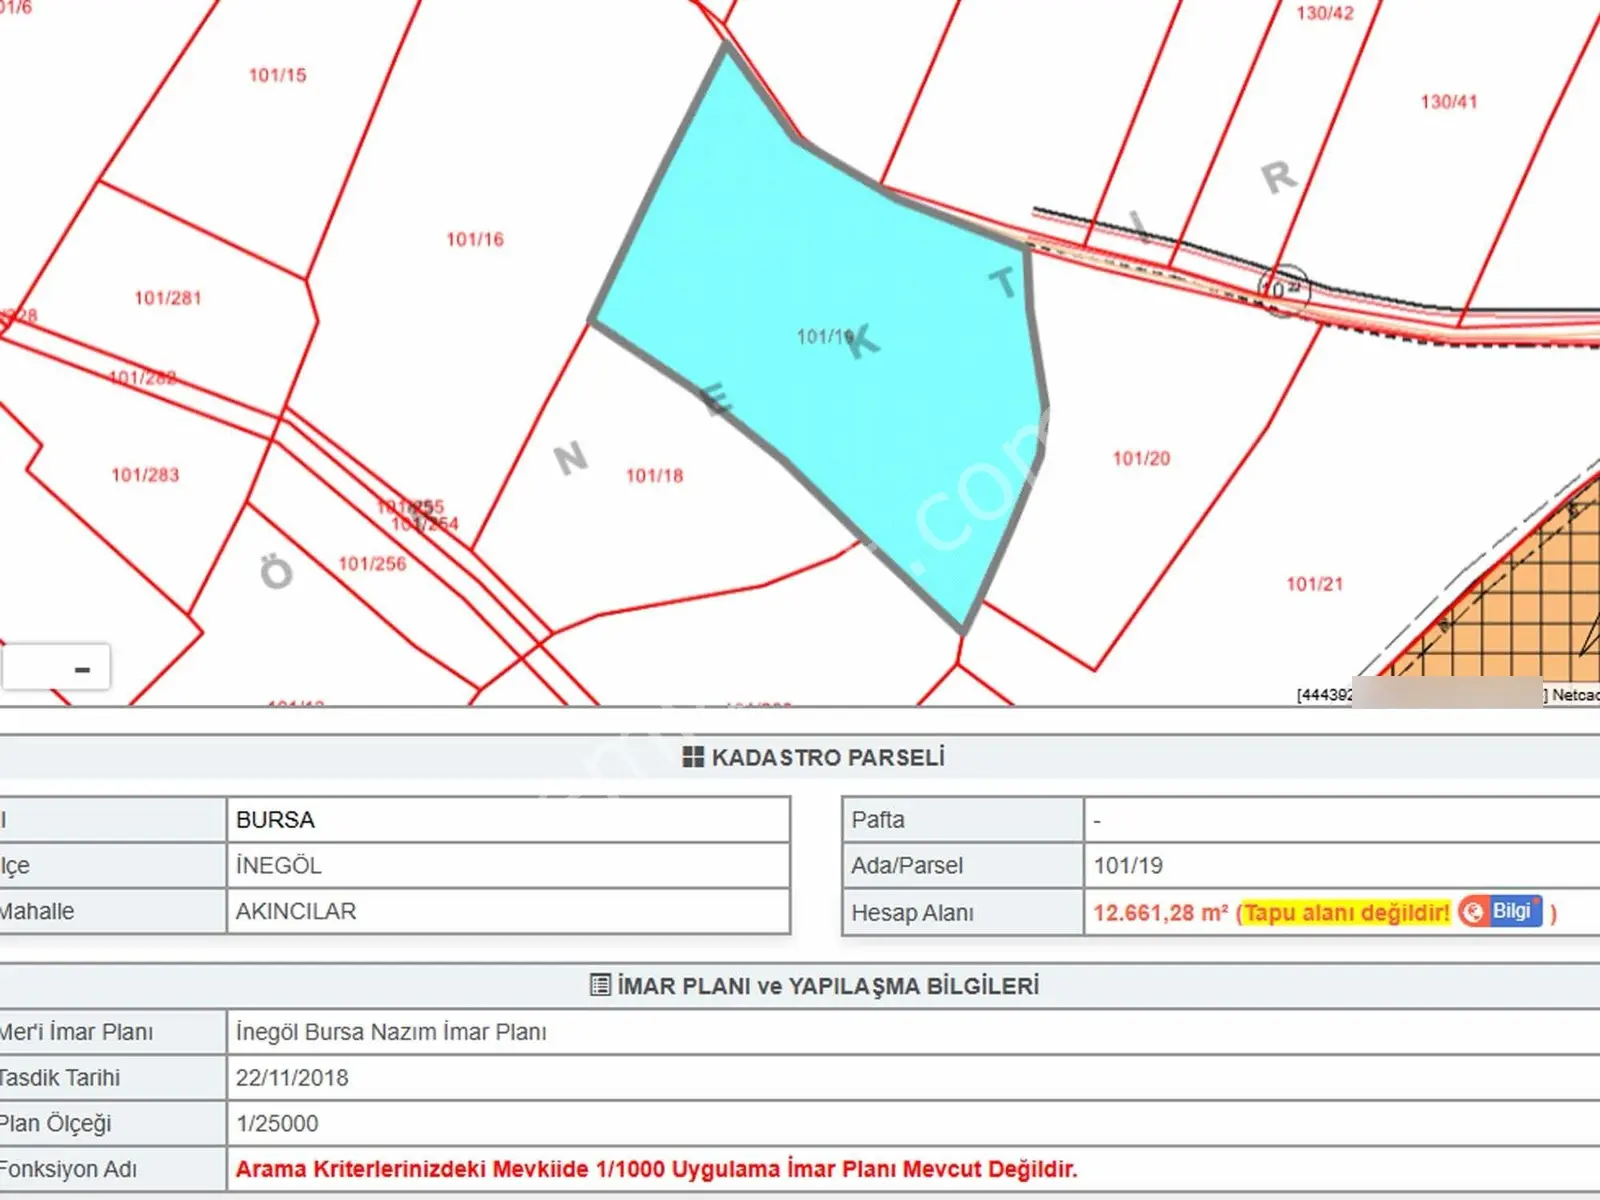Viewport: 1600px width, 1200px height.
Task: Click the İMAR PLANI section list icon
Action: pyautogui.click(x=600, y=985)
